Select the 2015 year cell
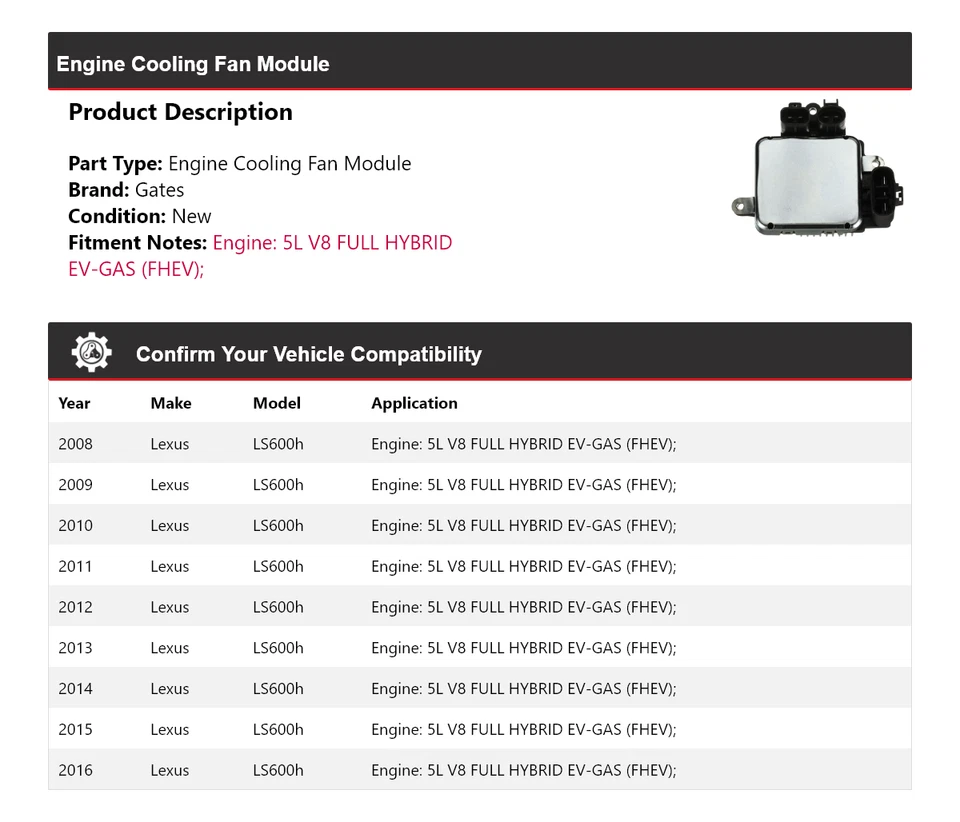 (75, 730)
